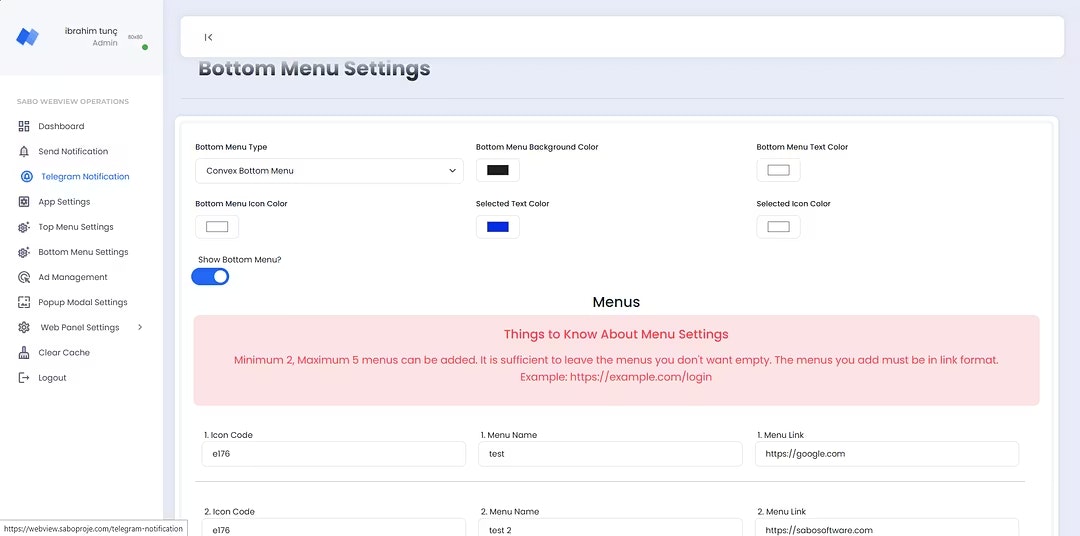
Task: Collapse sidebar with the arrow icon
Action: [208, 37]
